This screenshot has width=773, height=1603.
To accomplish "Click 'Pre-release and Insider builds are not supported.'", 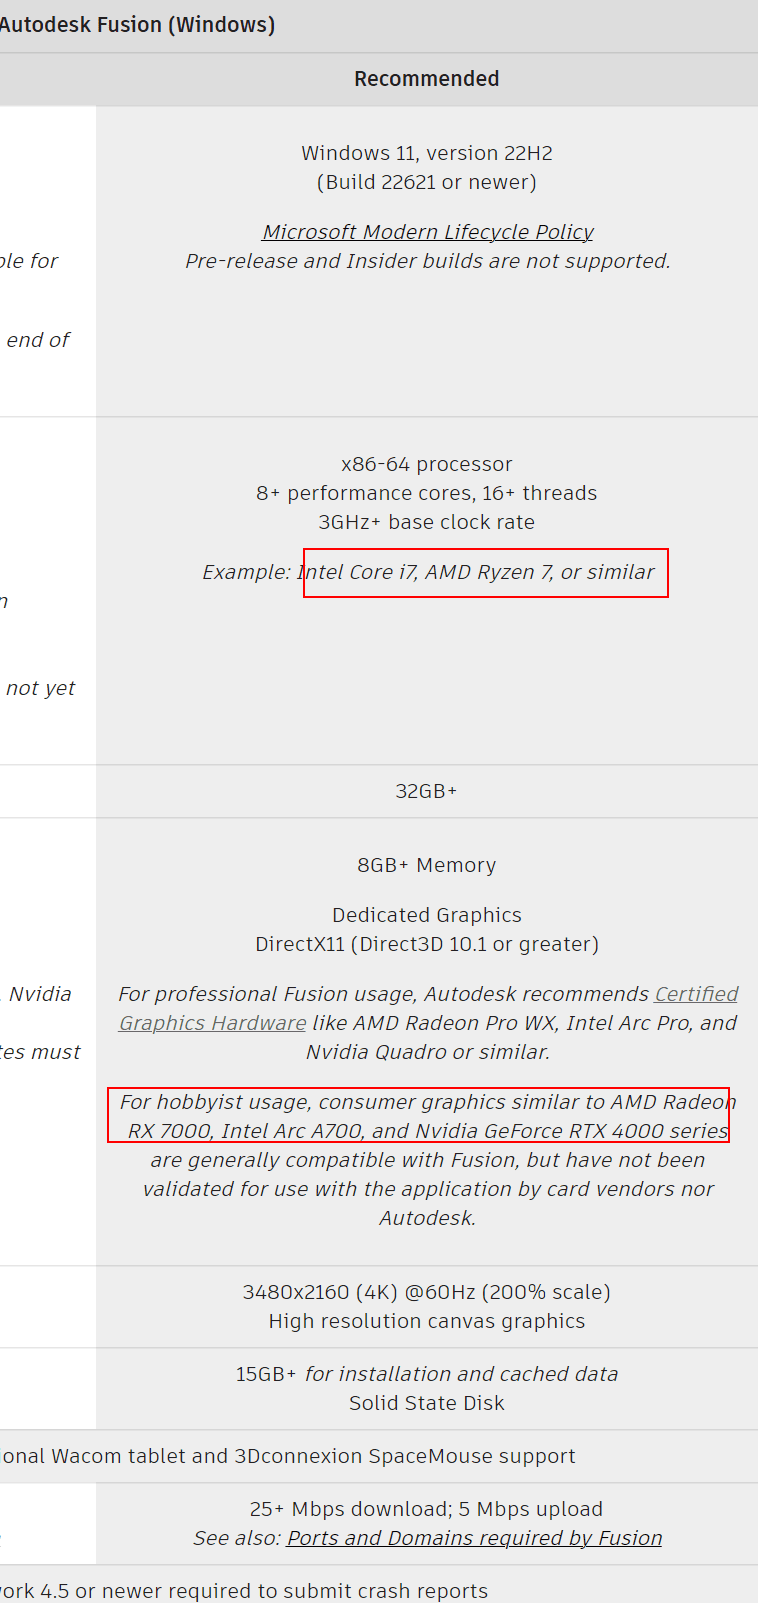I will pos(427,261).
